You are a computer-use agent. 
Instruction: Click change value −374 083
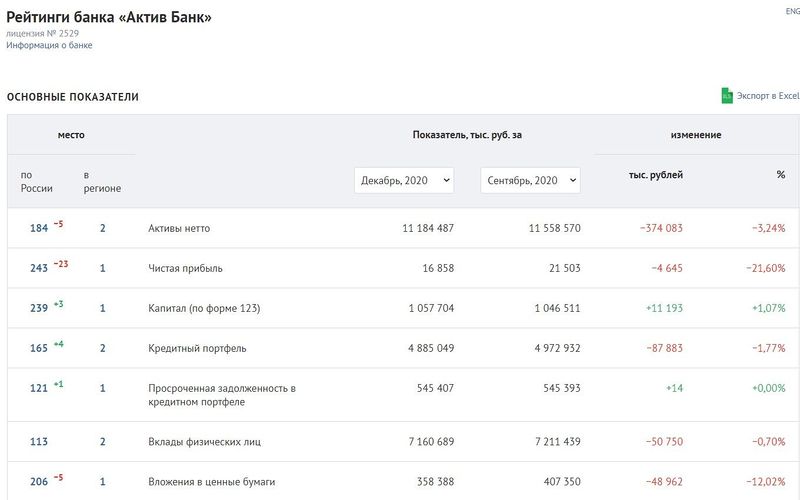[661, 228]
